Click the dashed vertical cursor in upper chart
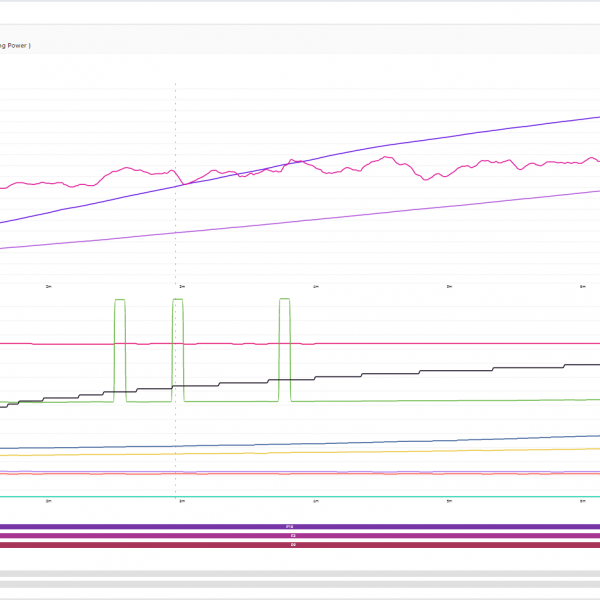 [176, 120]
